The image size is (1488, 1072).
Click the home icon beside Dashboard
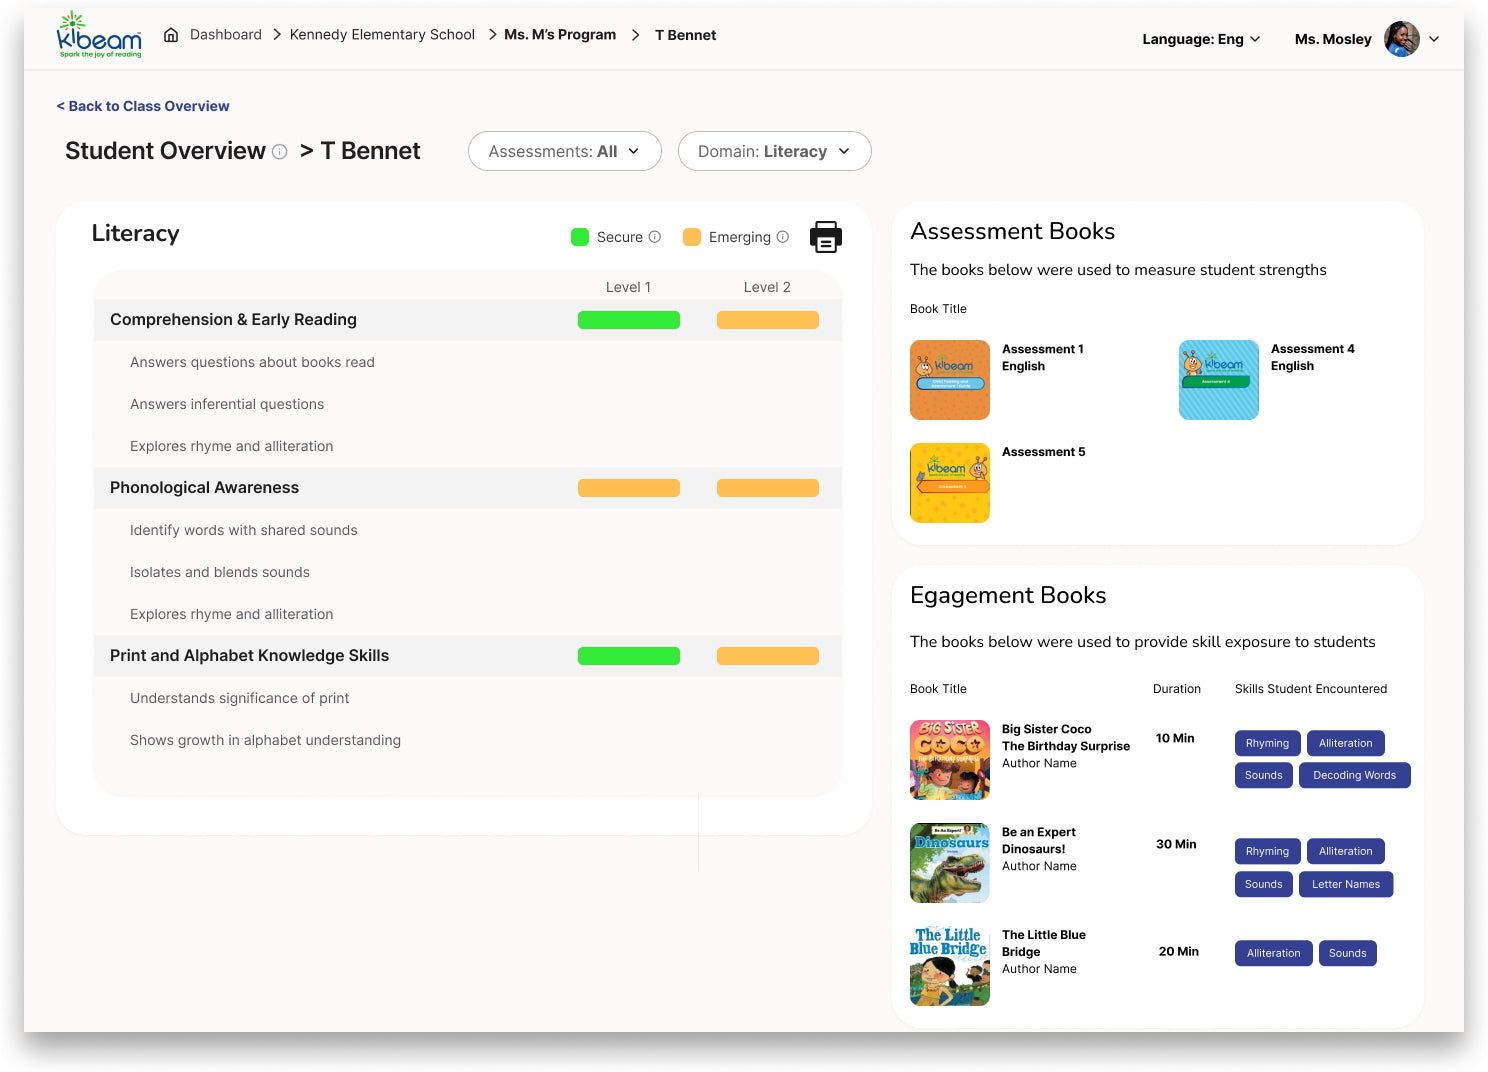pyautogui.click(x=171, y=35)
